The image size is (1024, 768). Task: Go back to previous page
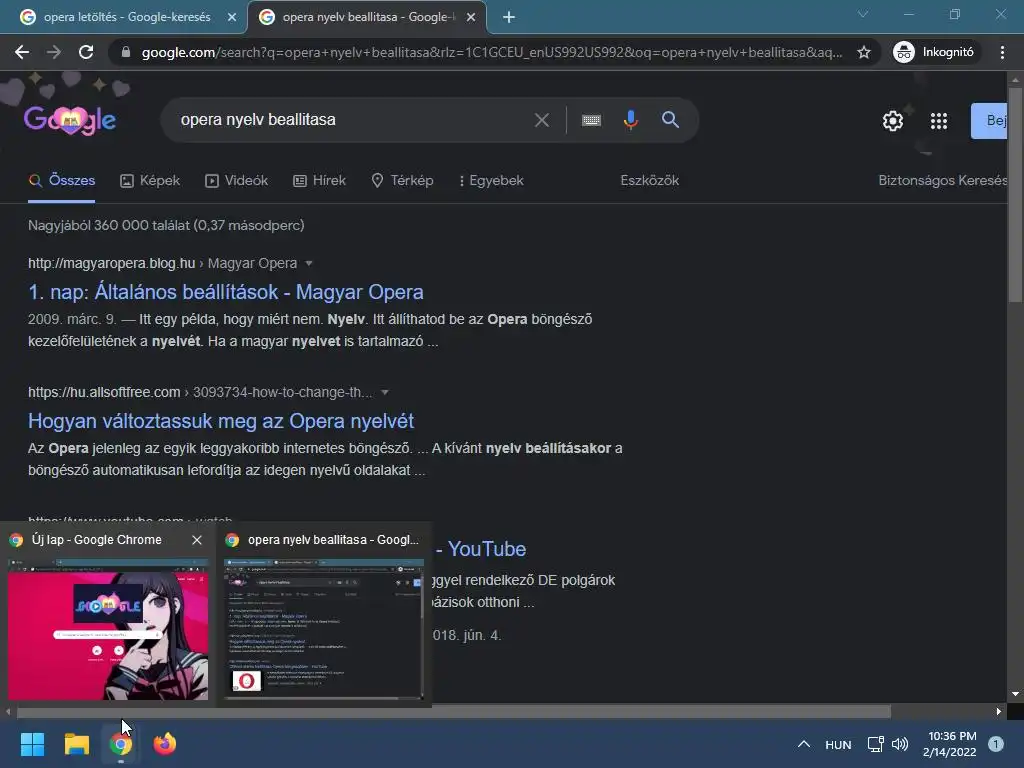tap(22, 52)
